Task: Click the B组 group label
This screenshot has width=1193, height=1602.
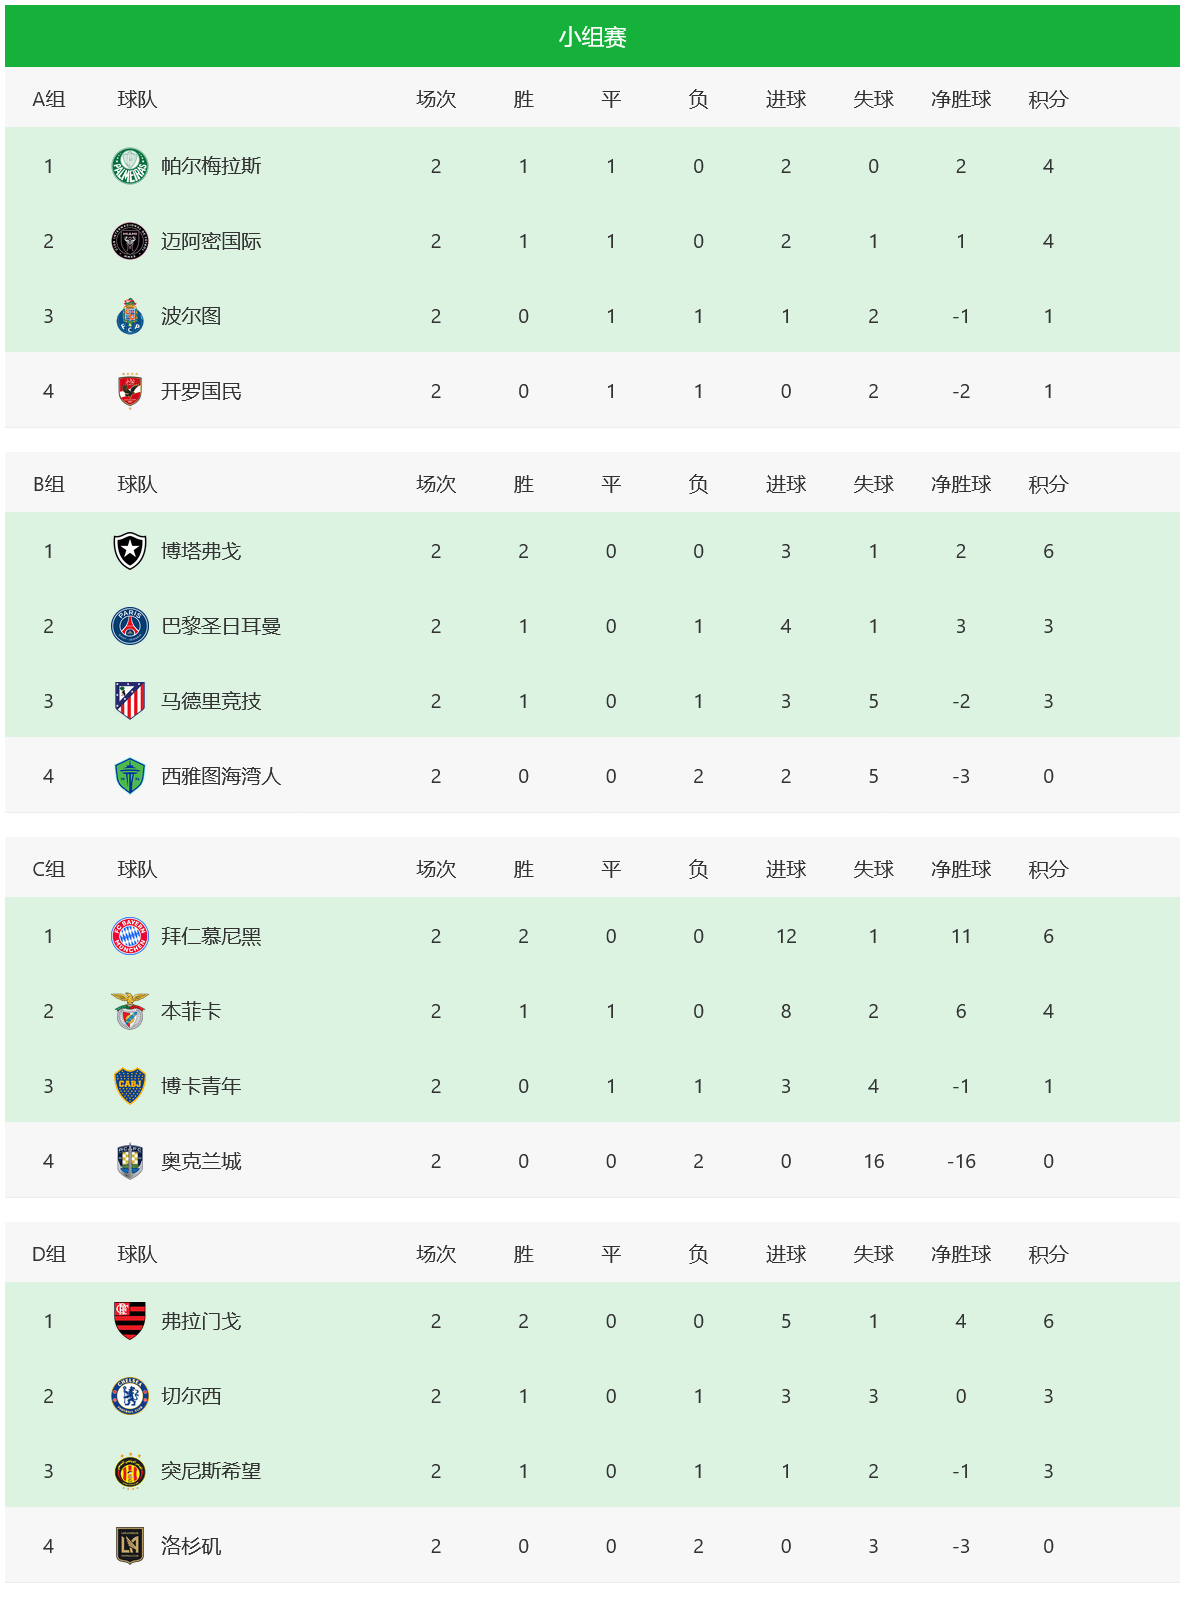Action: (49, 484)
